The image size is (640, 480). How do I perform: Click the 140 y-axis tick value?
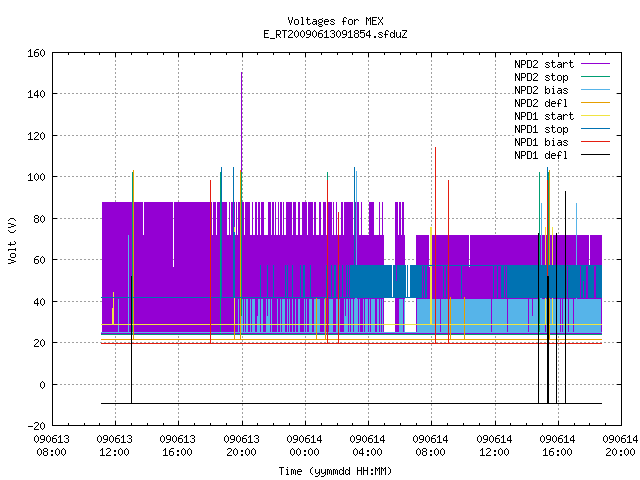tap(36, 94)
